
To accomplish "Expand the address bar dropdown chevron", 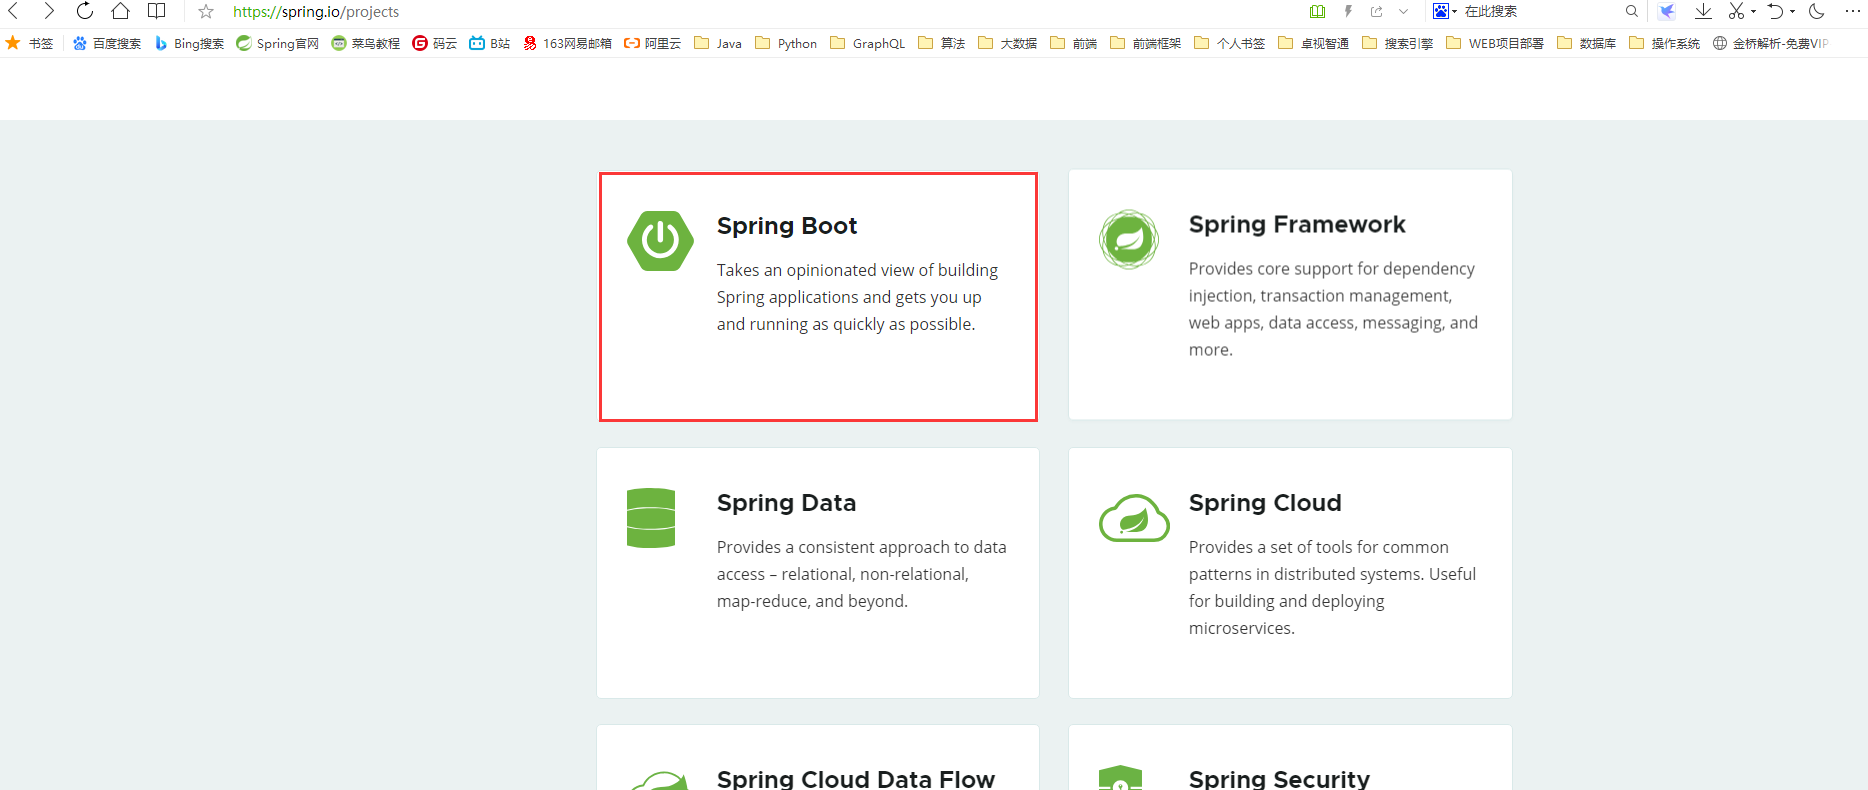I will [1404, 12].
